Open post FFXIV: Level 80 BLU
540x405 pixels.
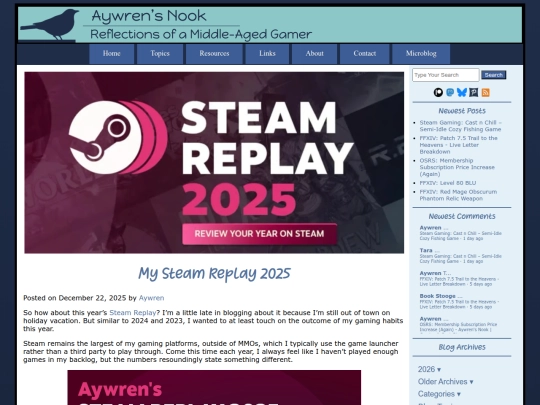point(448,183)
